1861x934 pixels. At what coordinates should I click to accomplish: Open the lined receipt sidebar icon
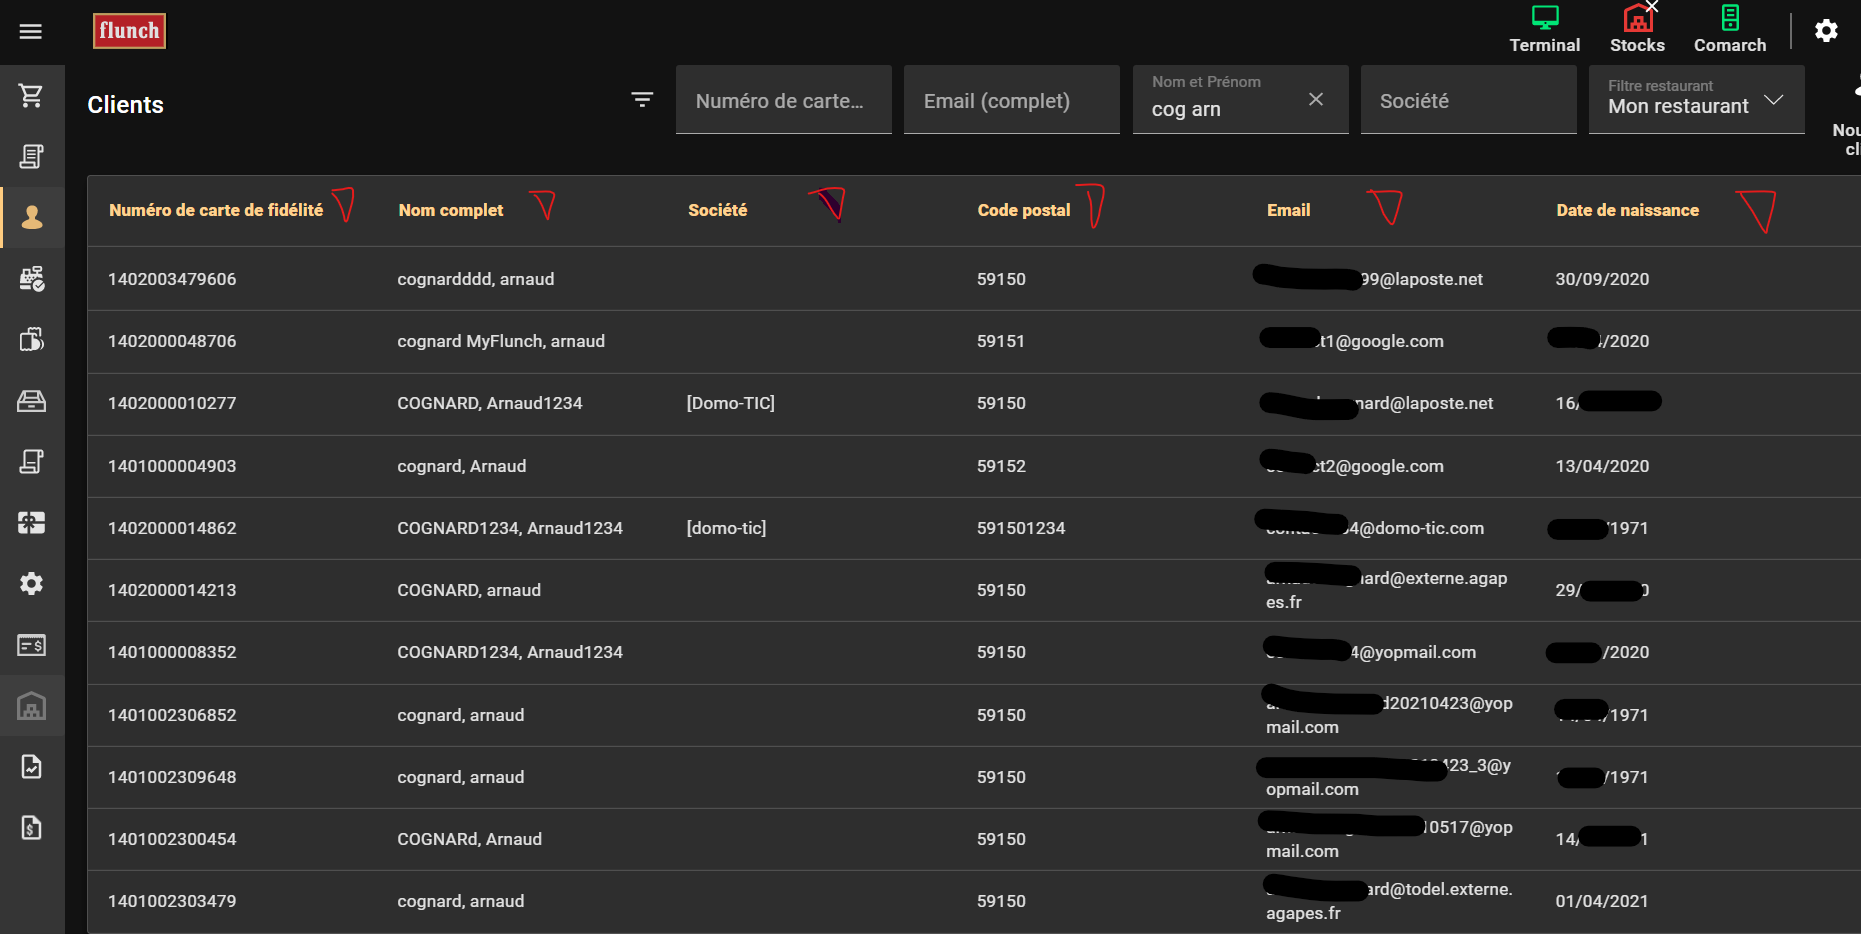click(31, 157)
